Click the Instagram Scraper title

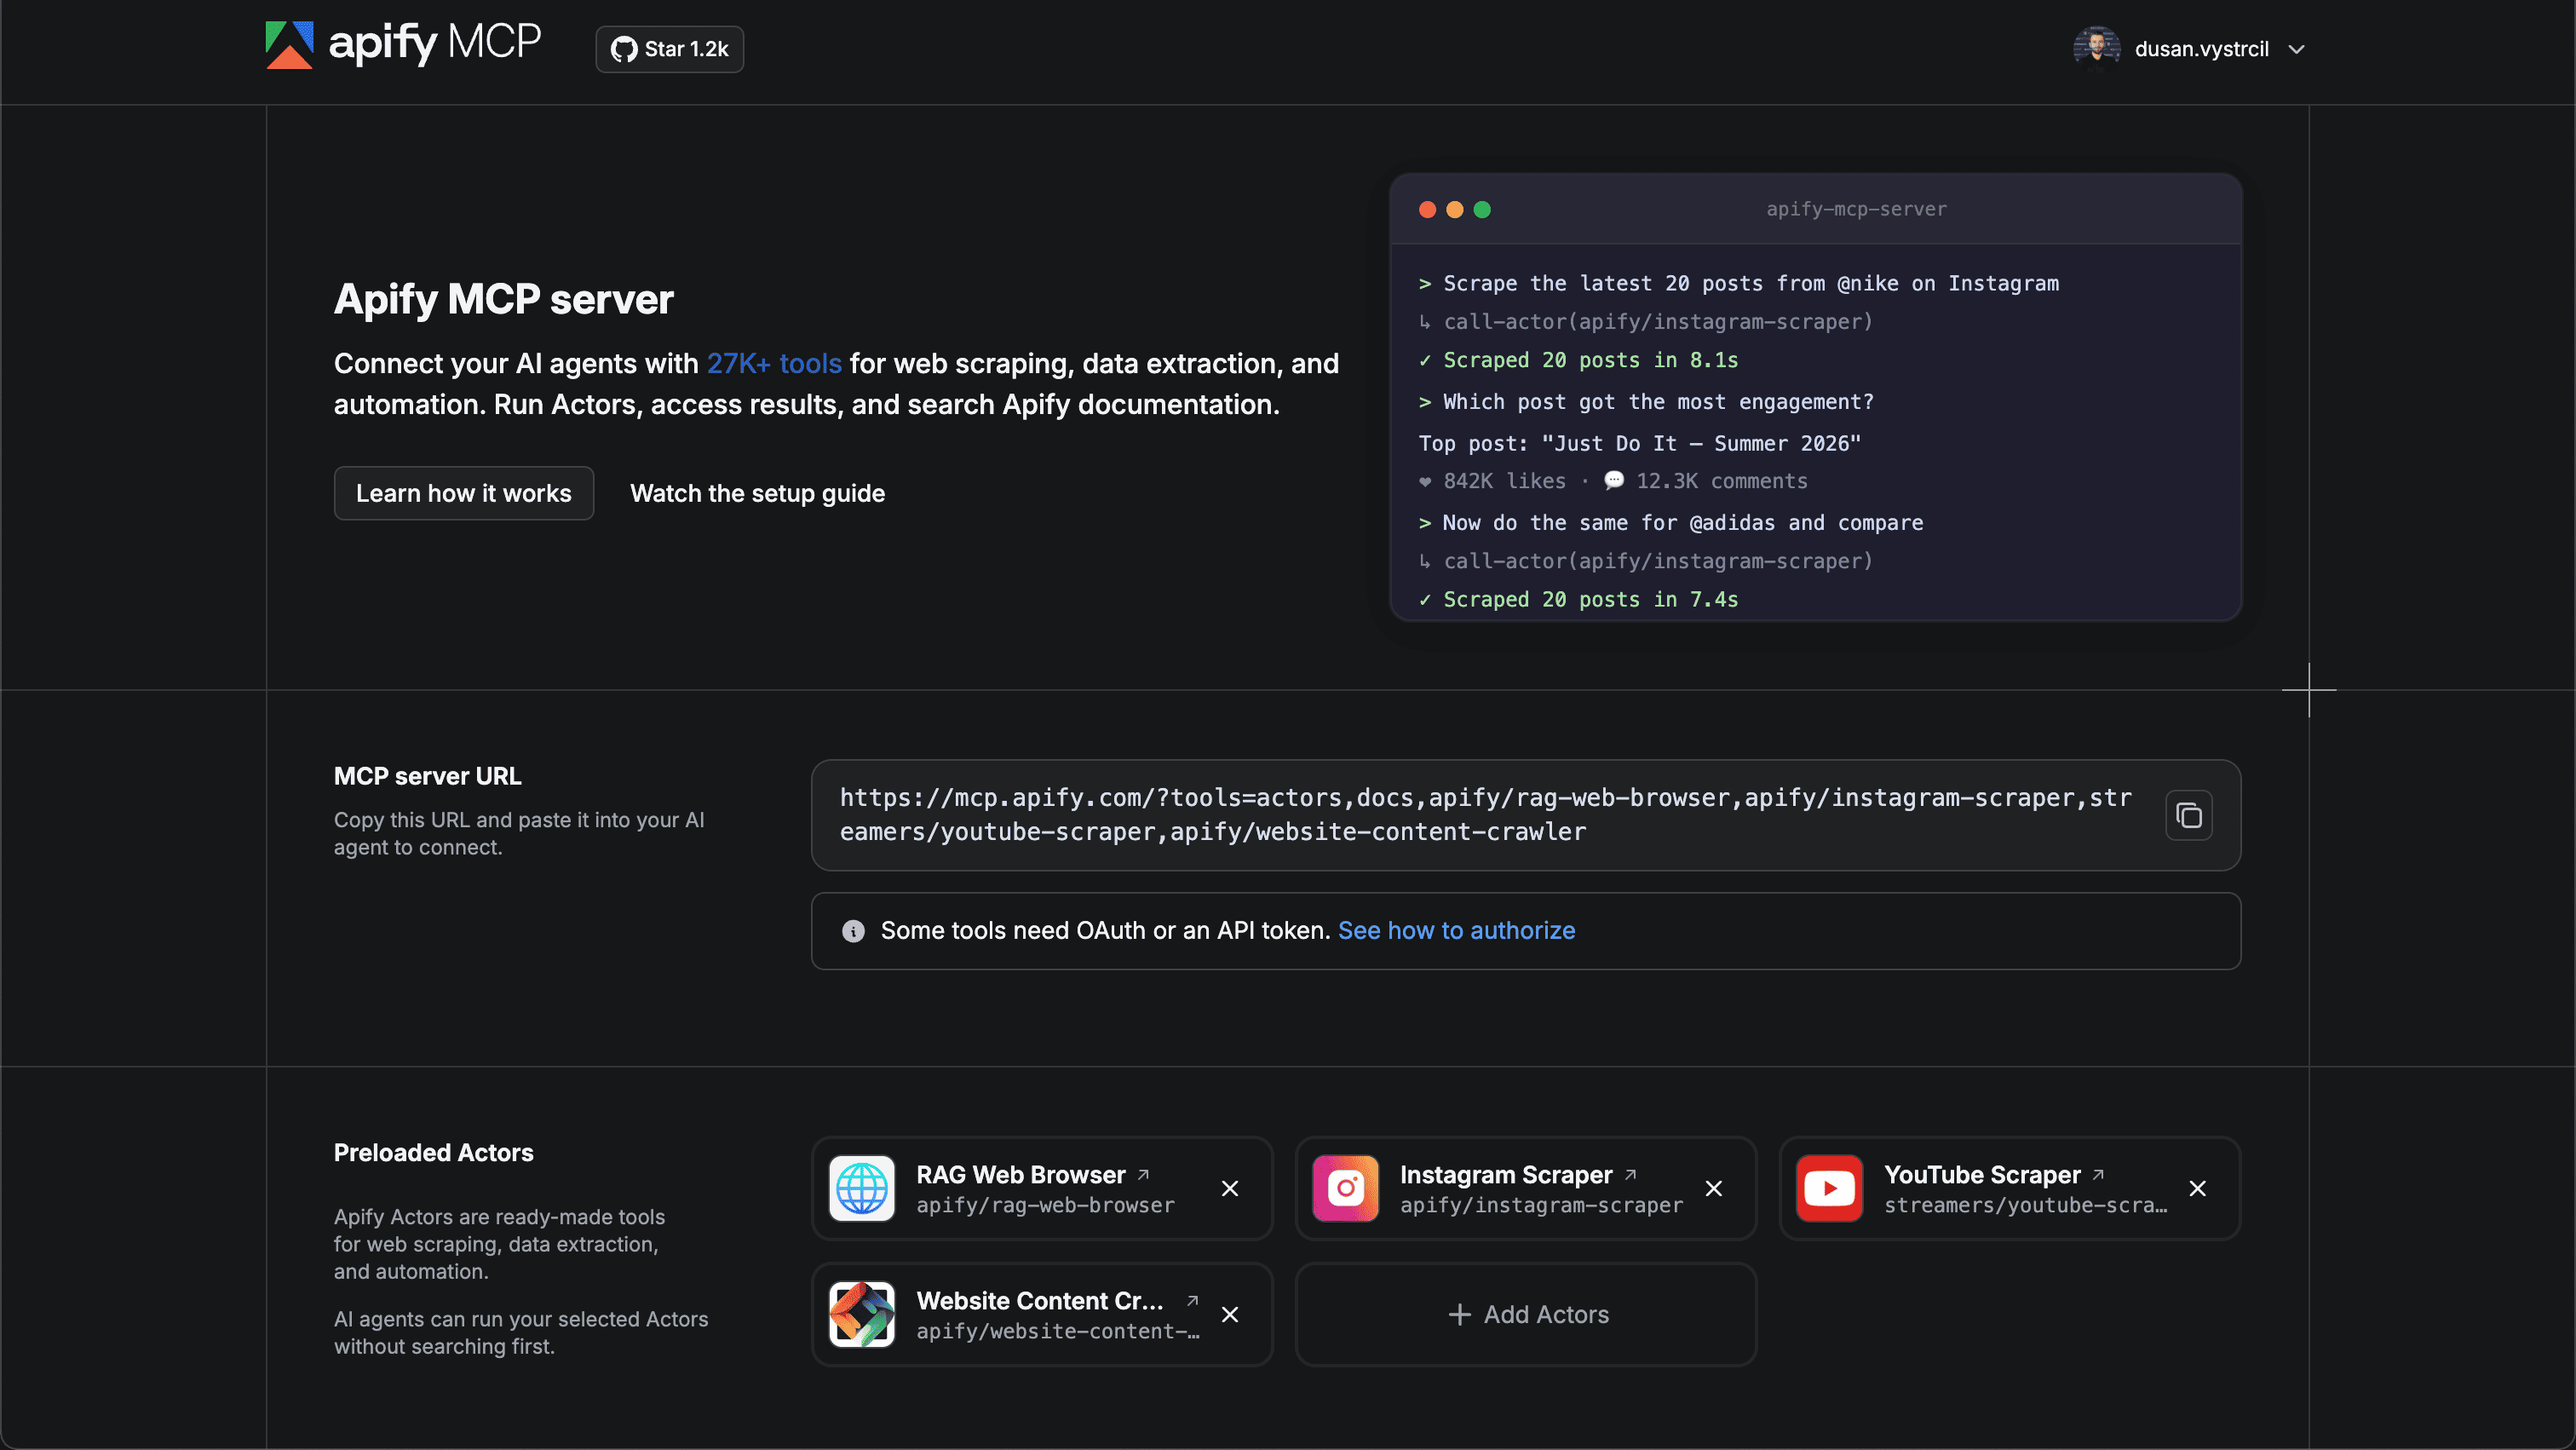[x=1506, y=1174]
